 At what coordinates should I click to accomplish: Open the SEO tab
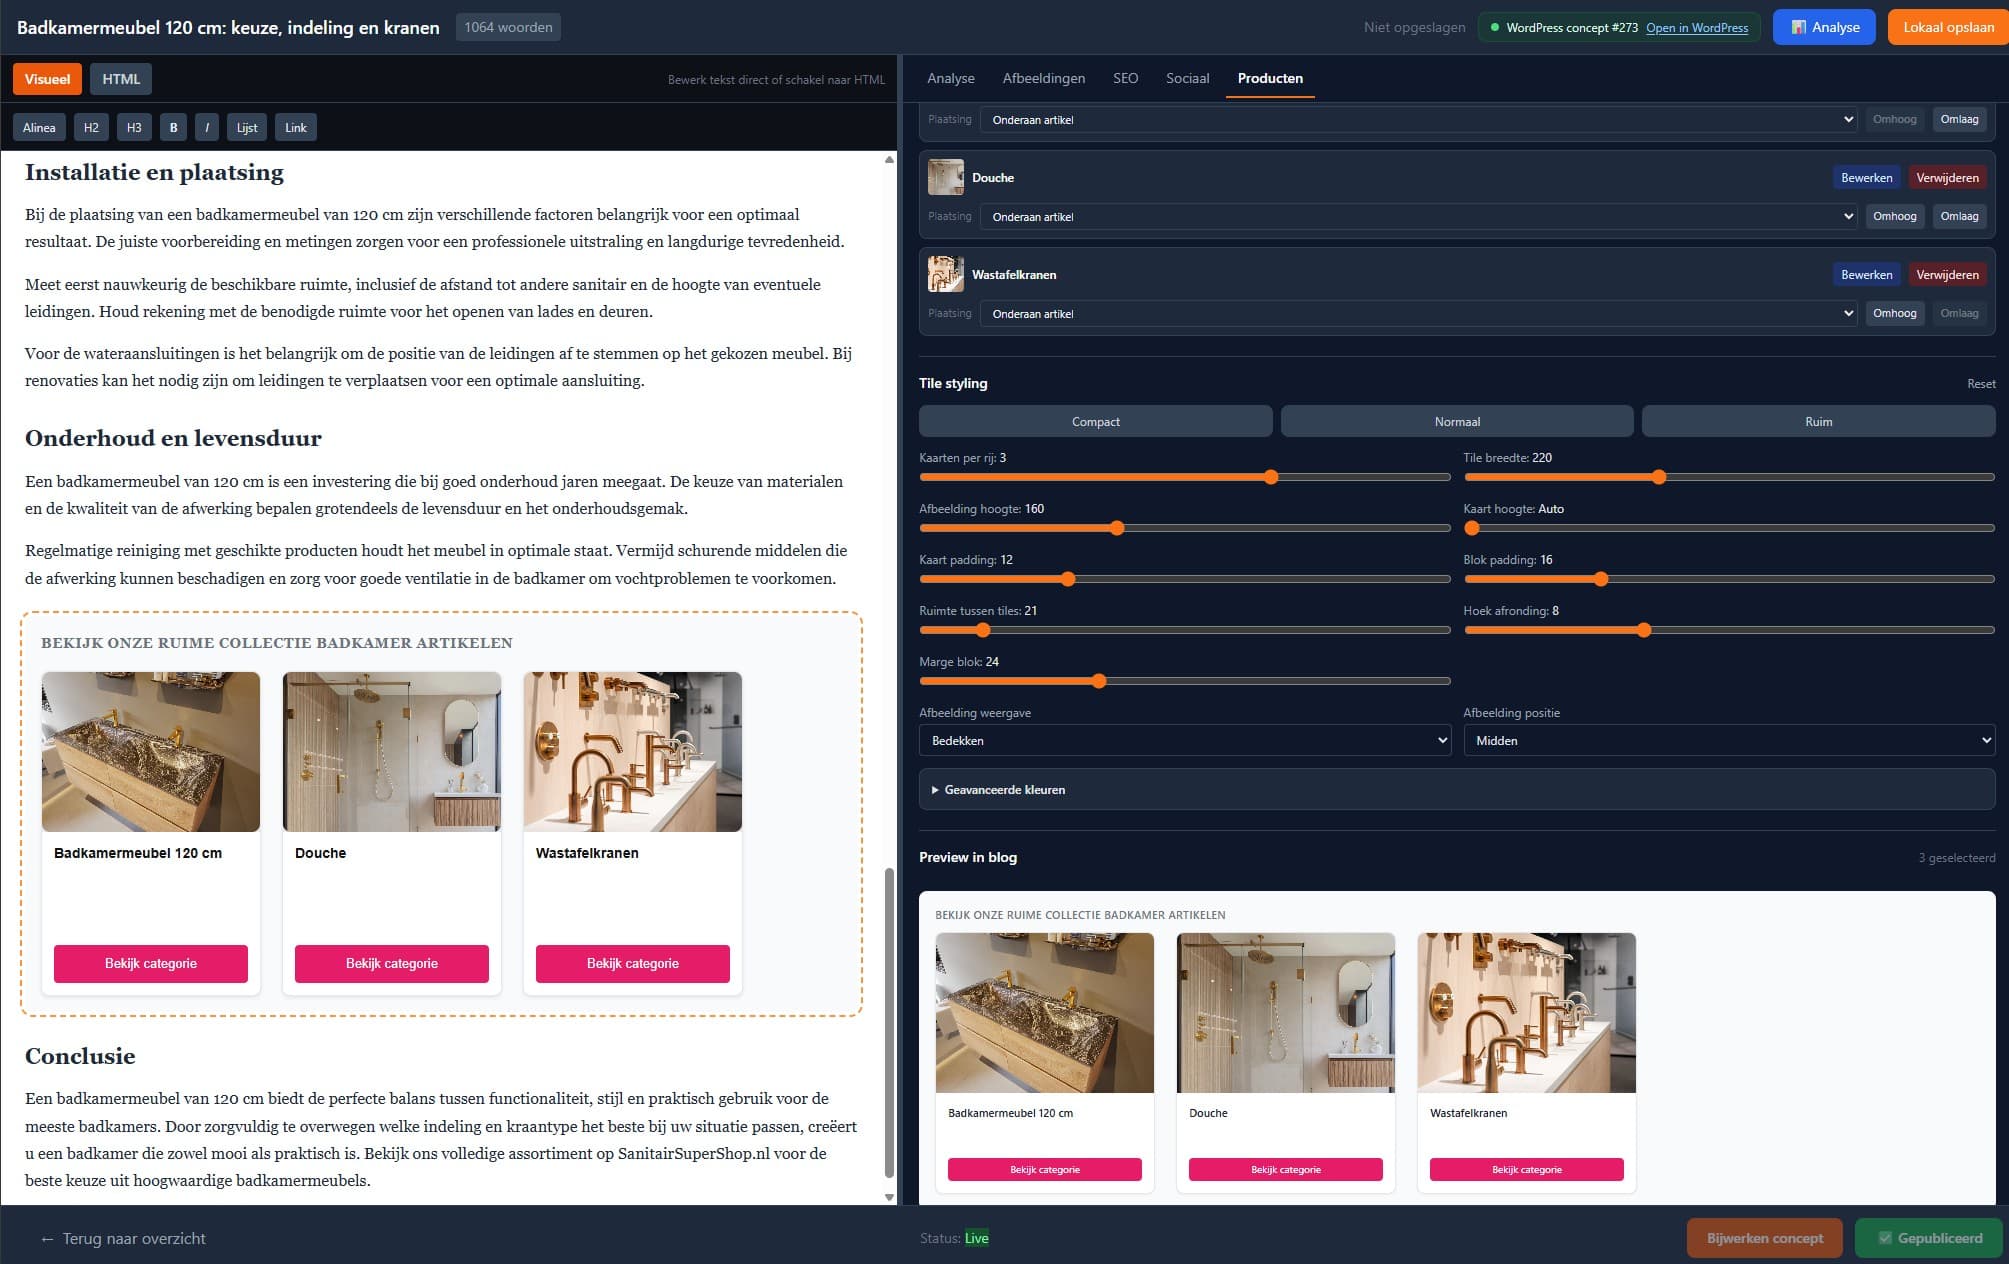tap(1125, 78)
